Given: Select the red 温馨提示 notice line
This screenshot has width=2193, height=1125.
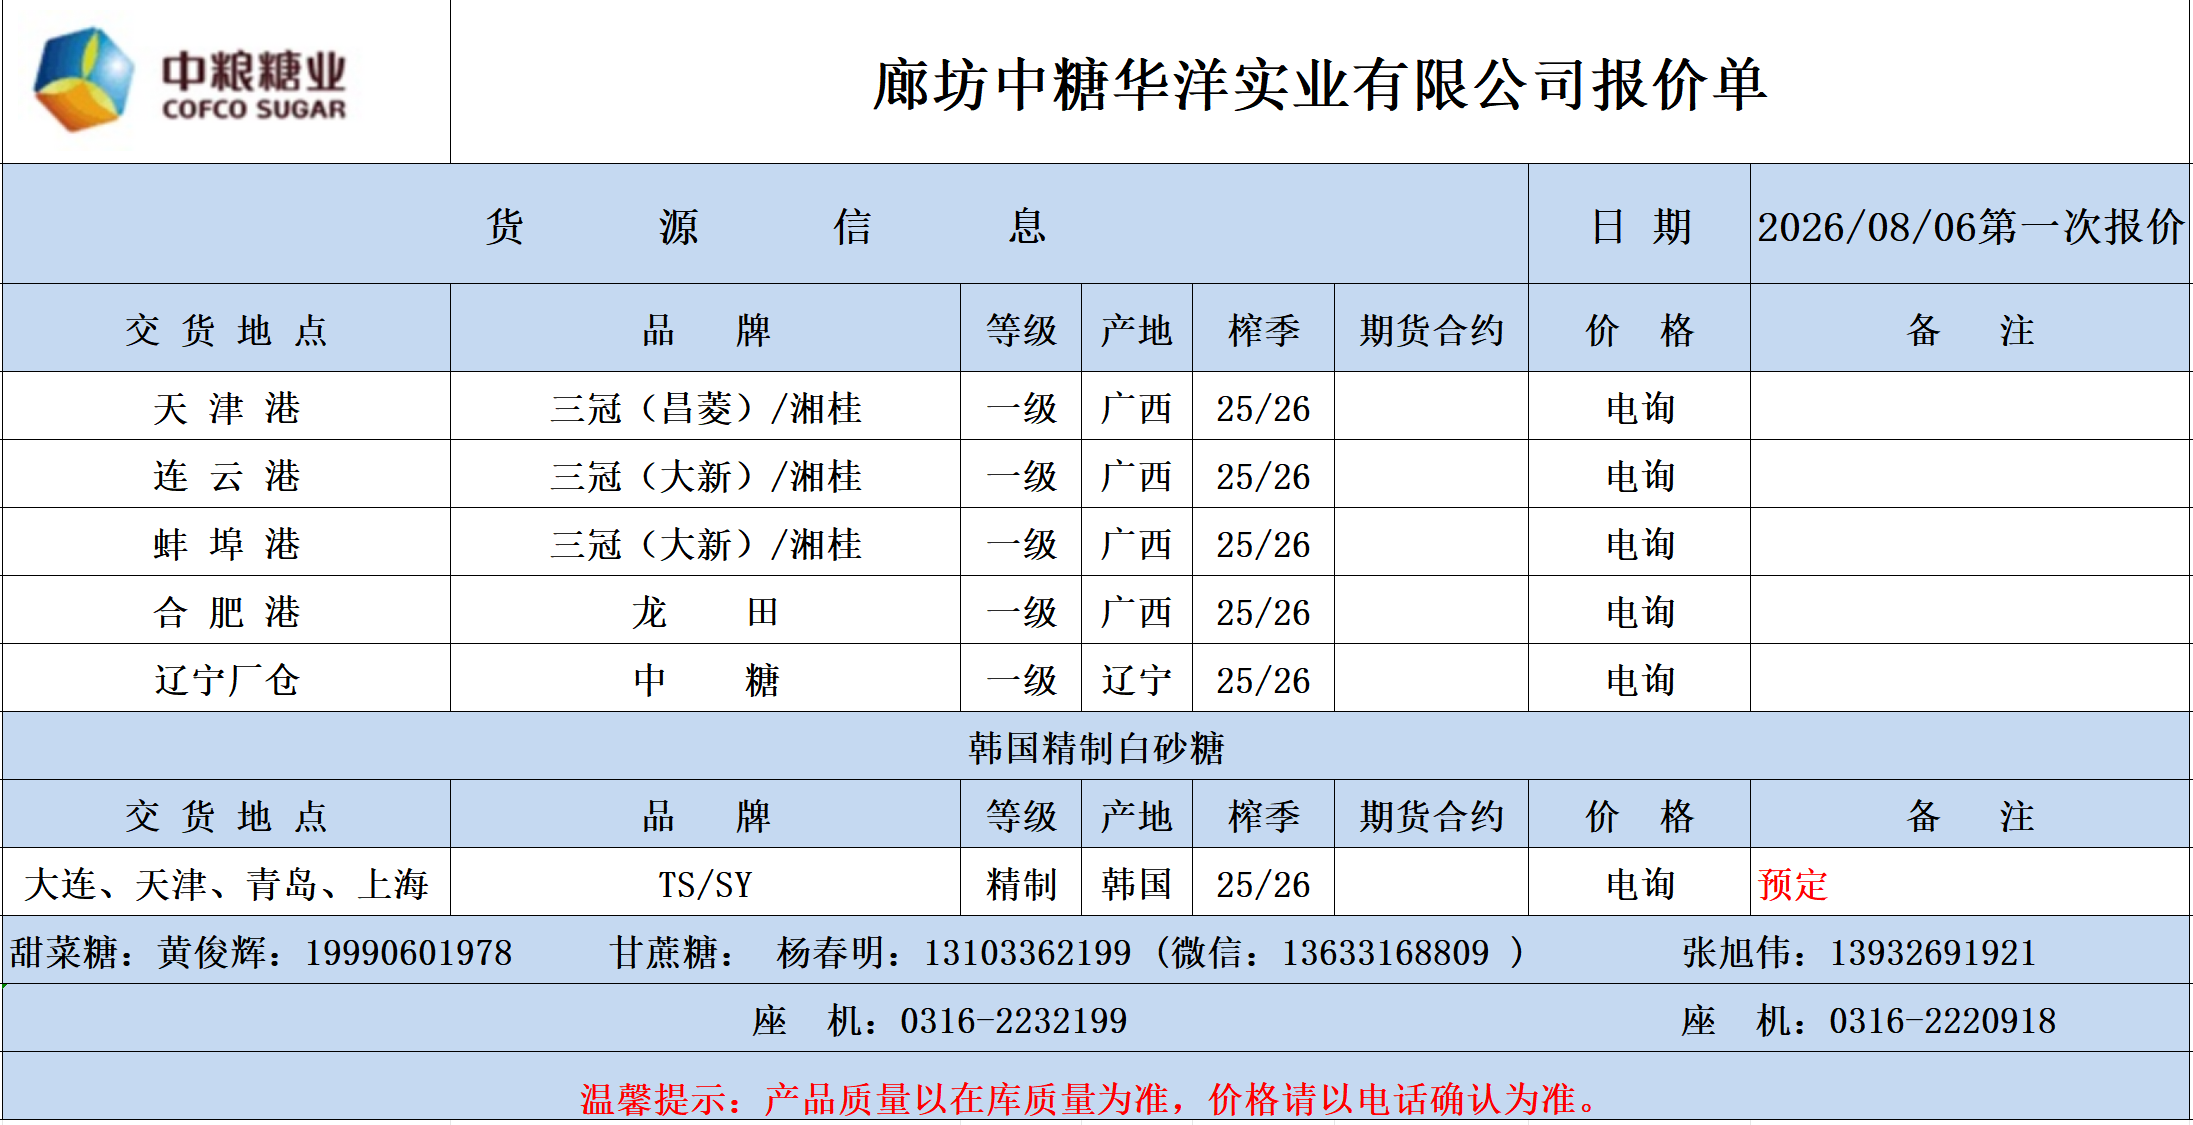Looking at the screenshot, I should 1090,1098.
